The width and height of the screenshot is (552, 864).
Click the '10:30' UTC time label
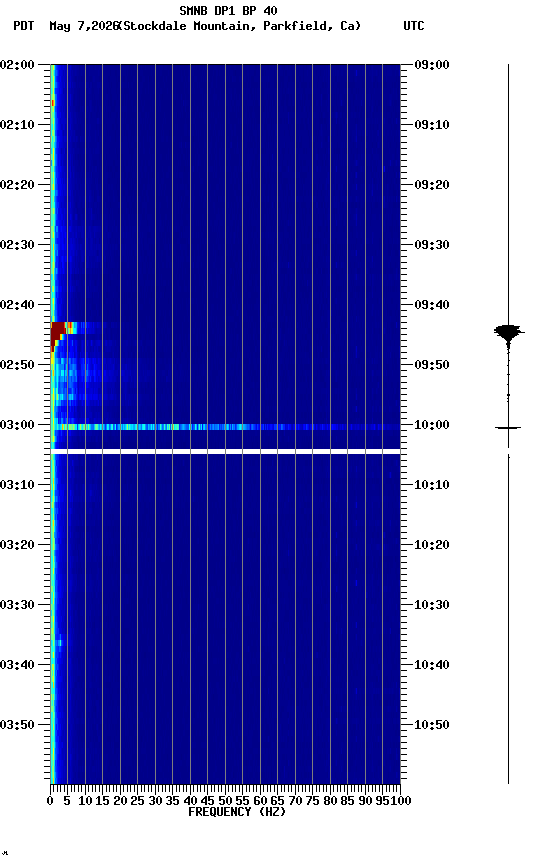[x=432, y=605]
